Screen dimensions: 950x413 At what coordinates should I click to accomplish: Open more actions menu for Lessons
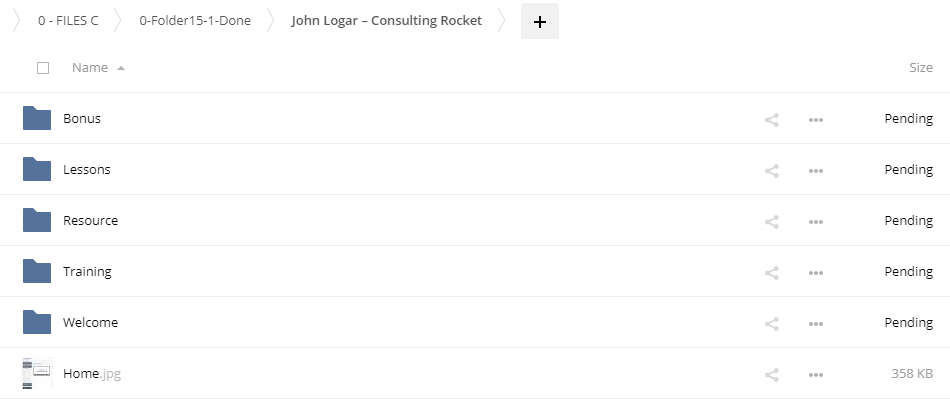pos(816,170)
